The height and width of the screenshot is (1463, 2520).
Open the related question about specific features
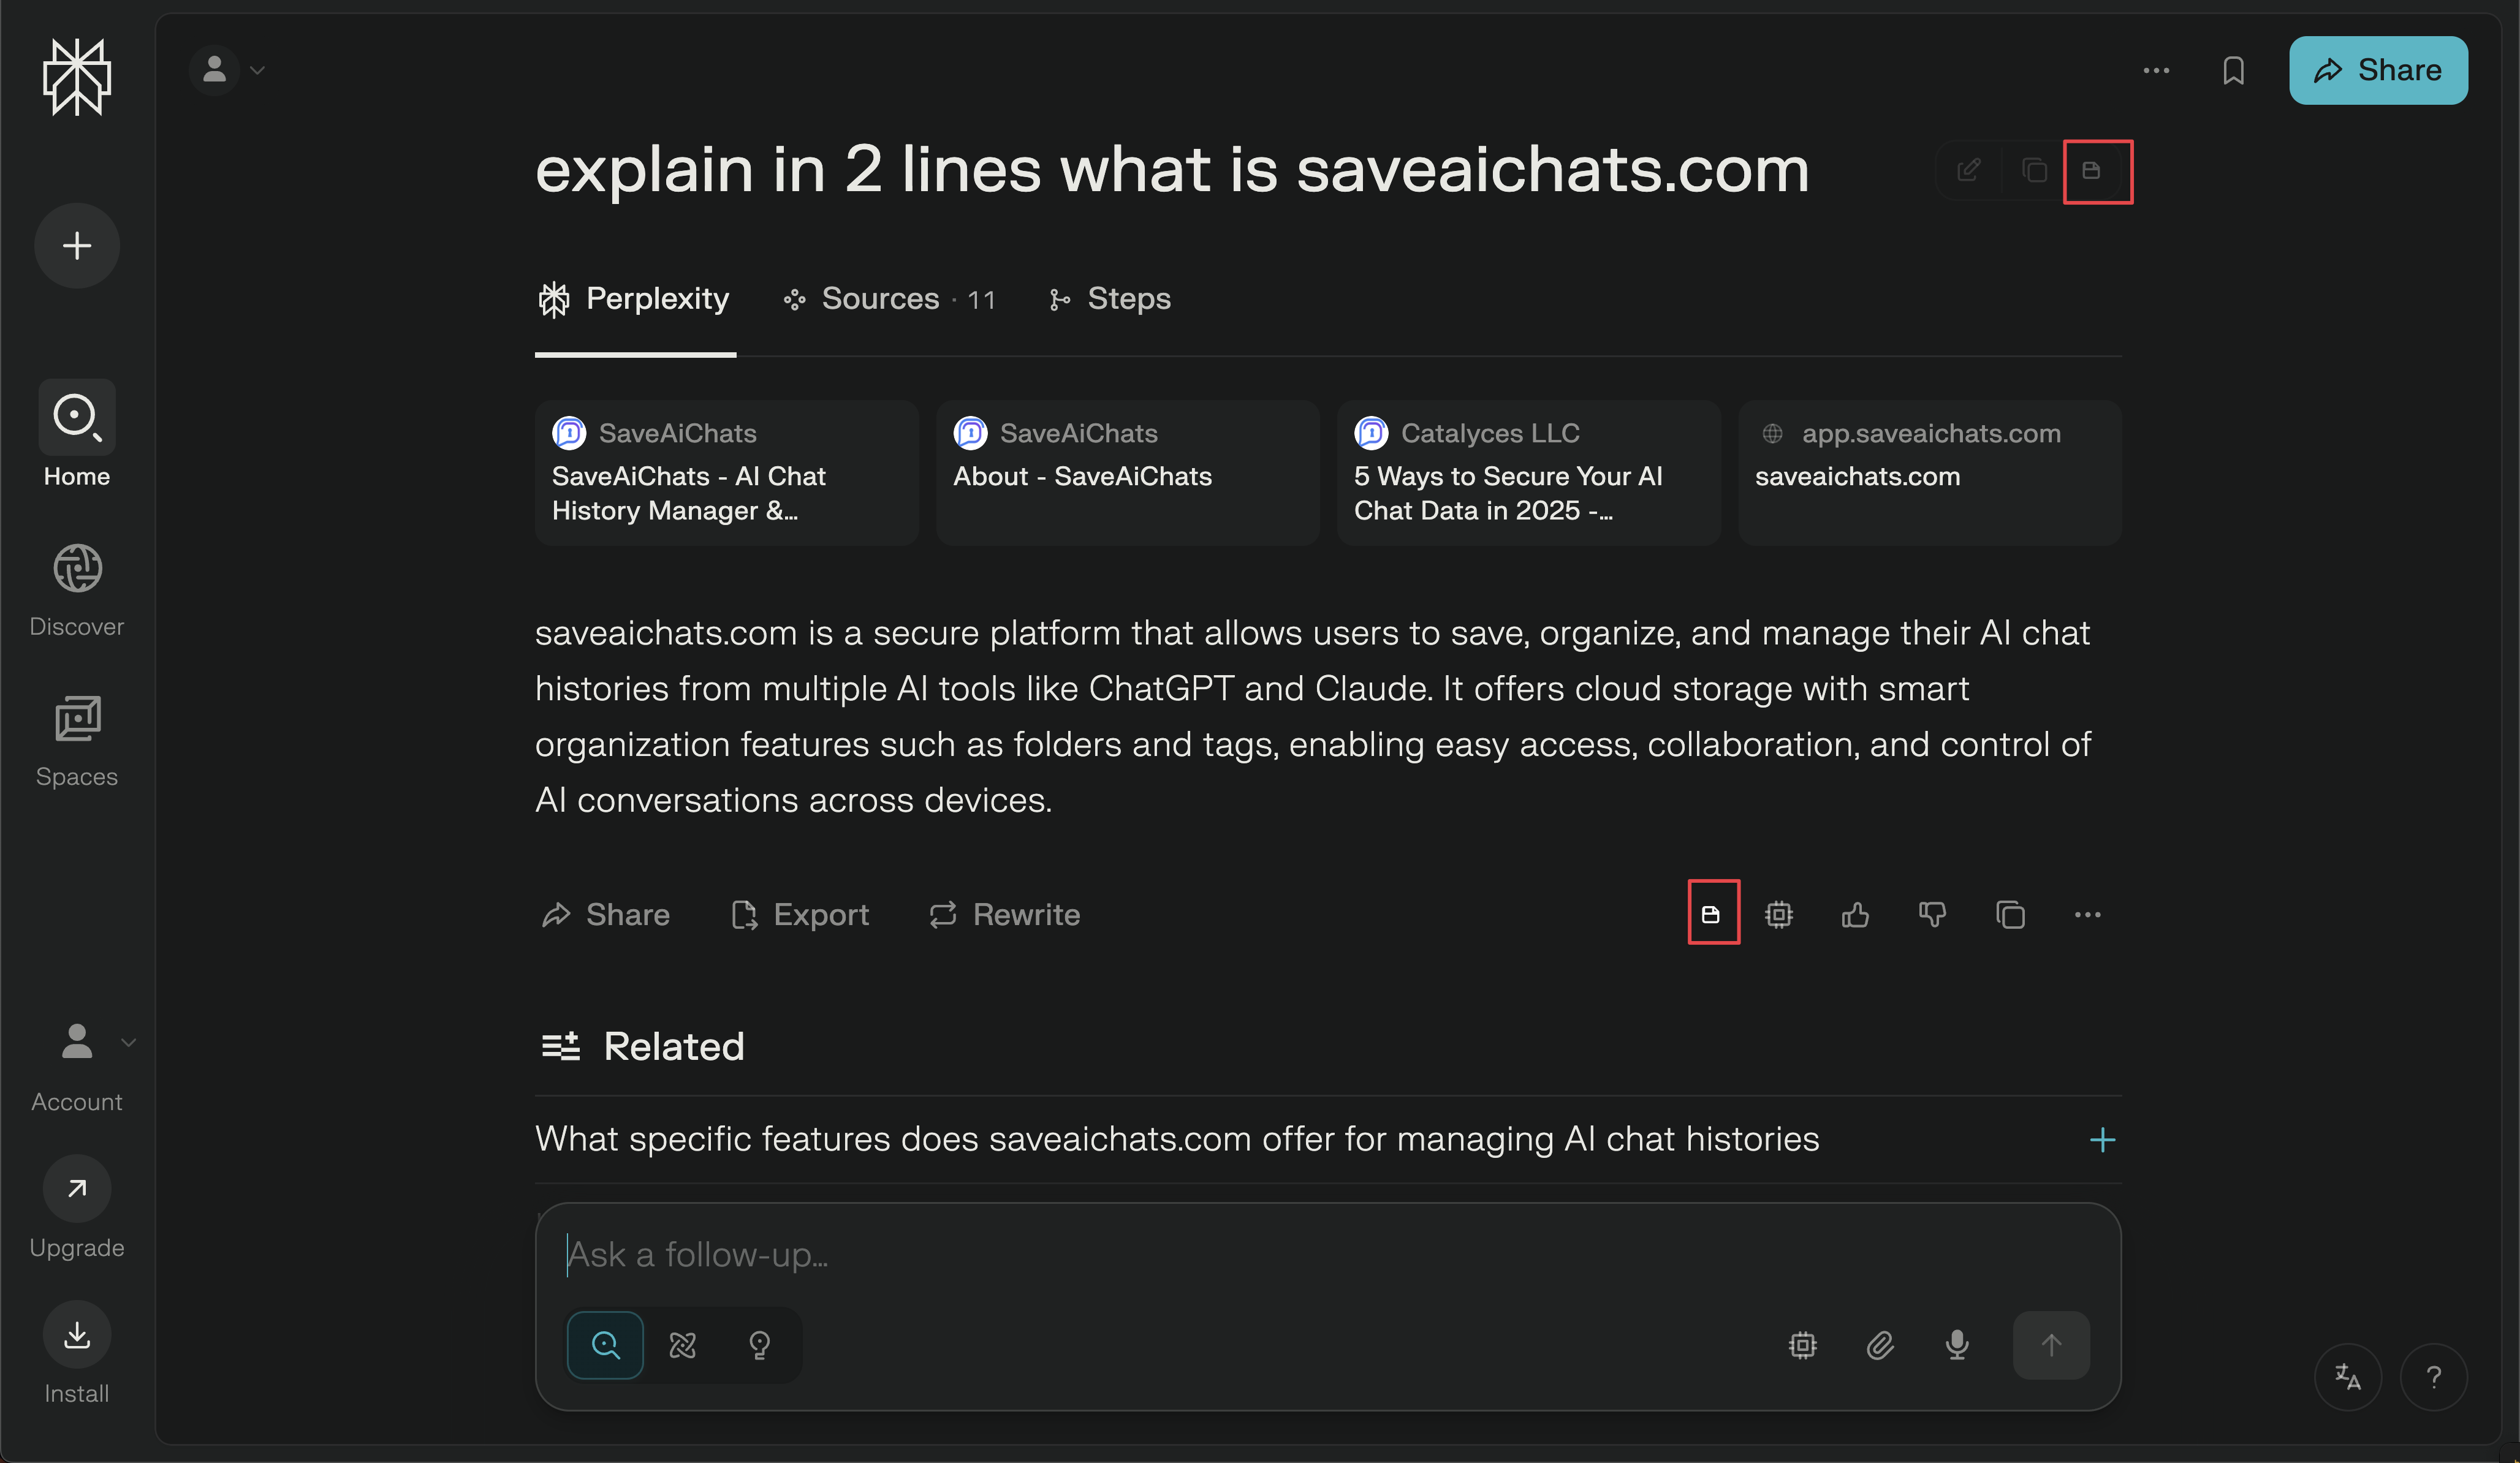click(x=1328, y=1140)
